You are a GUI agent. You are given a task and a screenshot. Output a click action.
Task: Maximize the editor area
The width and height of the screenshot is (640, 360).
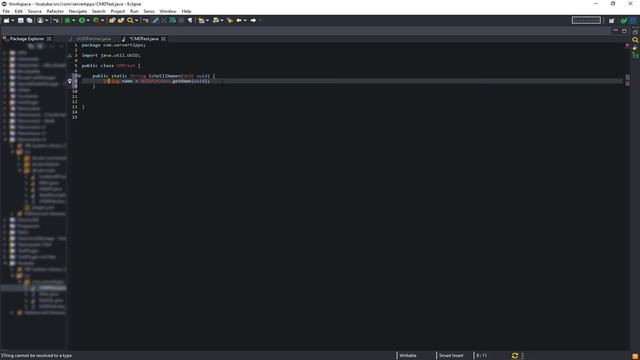624,31
